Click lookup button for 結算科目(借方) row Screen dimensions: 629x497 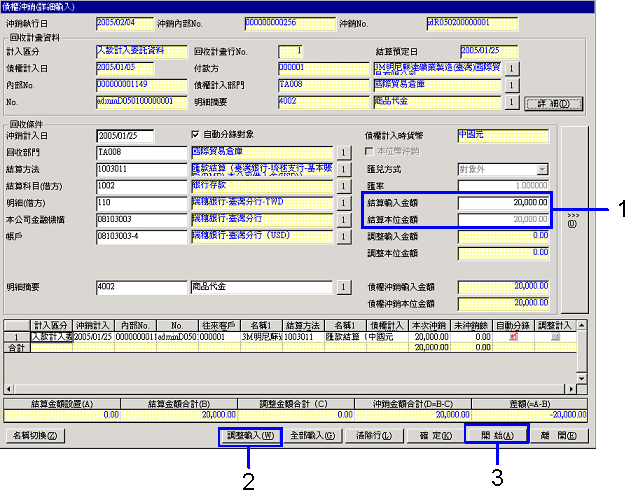[342, 186]
